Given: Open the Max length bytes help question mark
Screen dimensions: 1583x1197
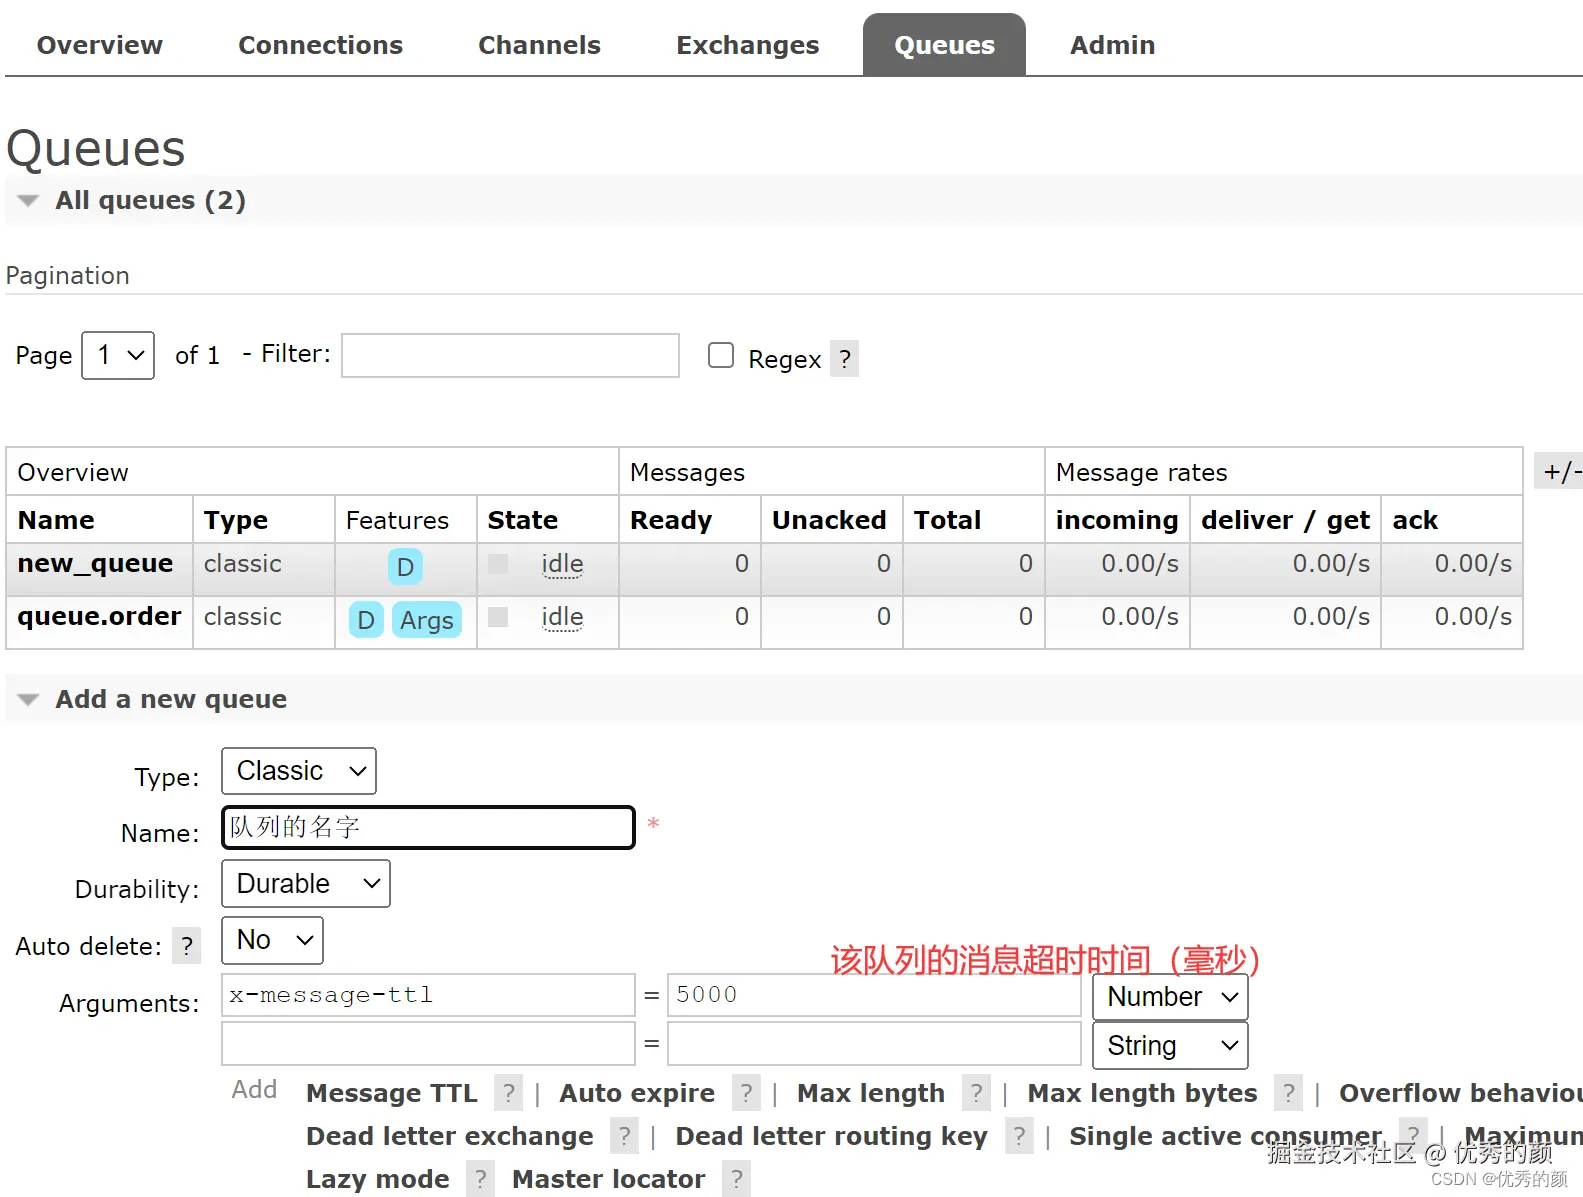Looking at the screenshot, I should pyautogui.click(x=1289, y=1093).
